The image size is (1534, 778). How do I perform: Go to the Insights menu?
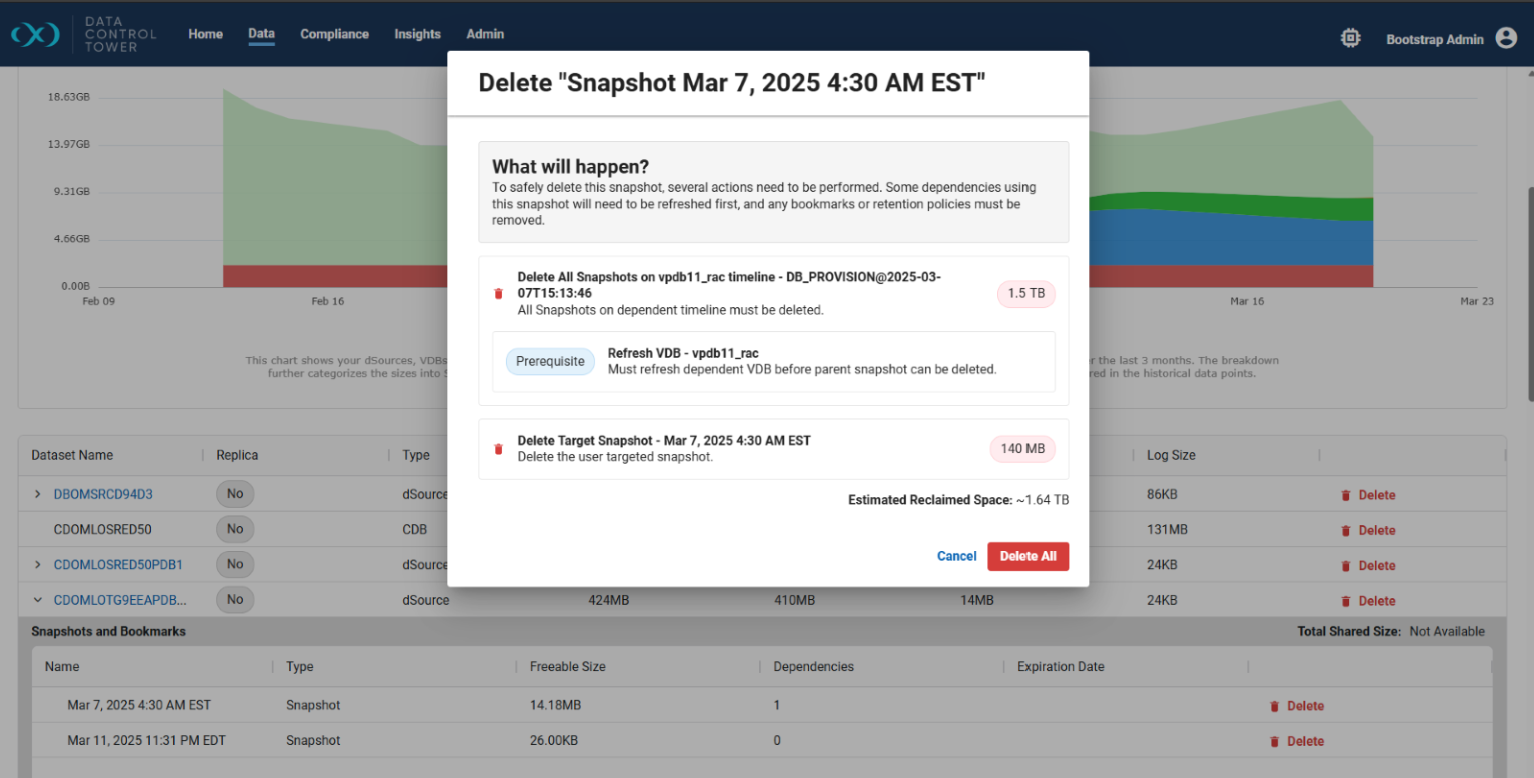pos(417,34)
